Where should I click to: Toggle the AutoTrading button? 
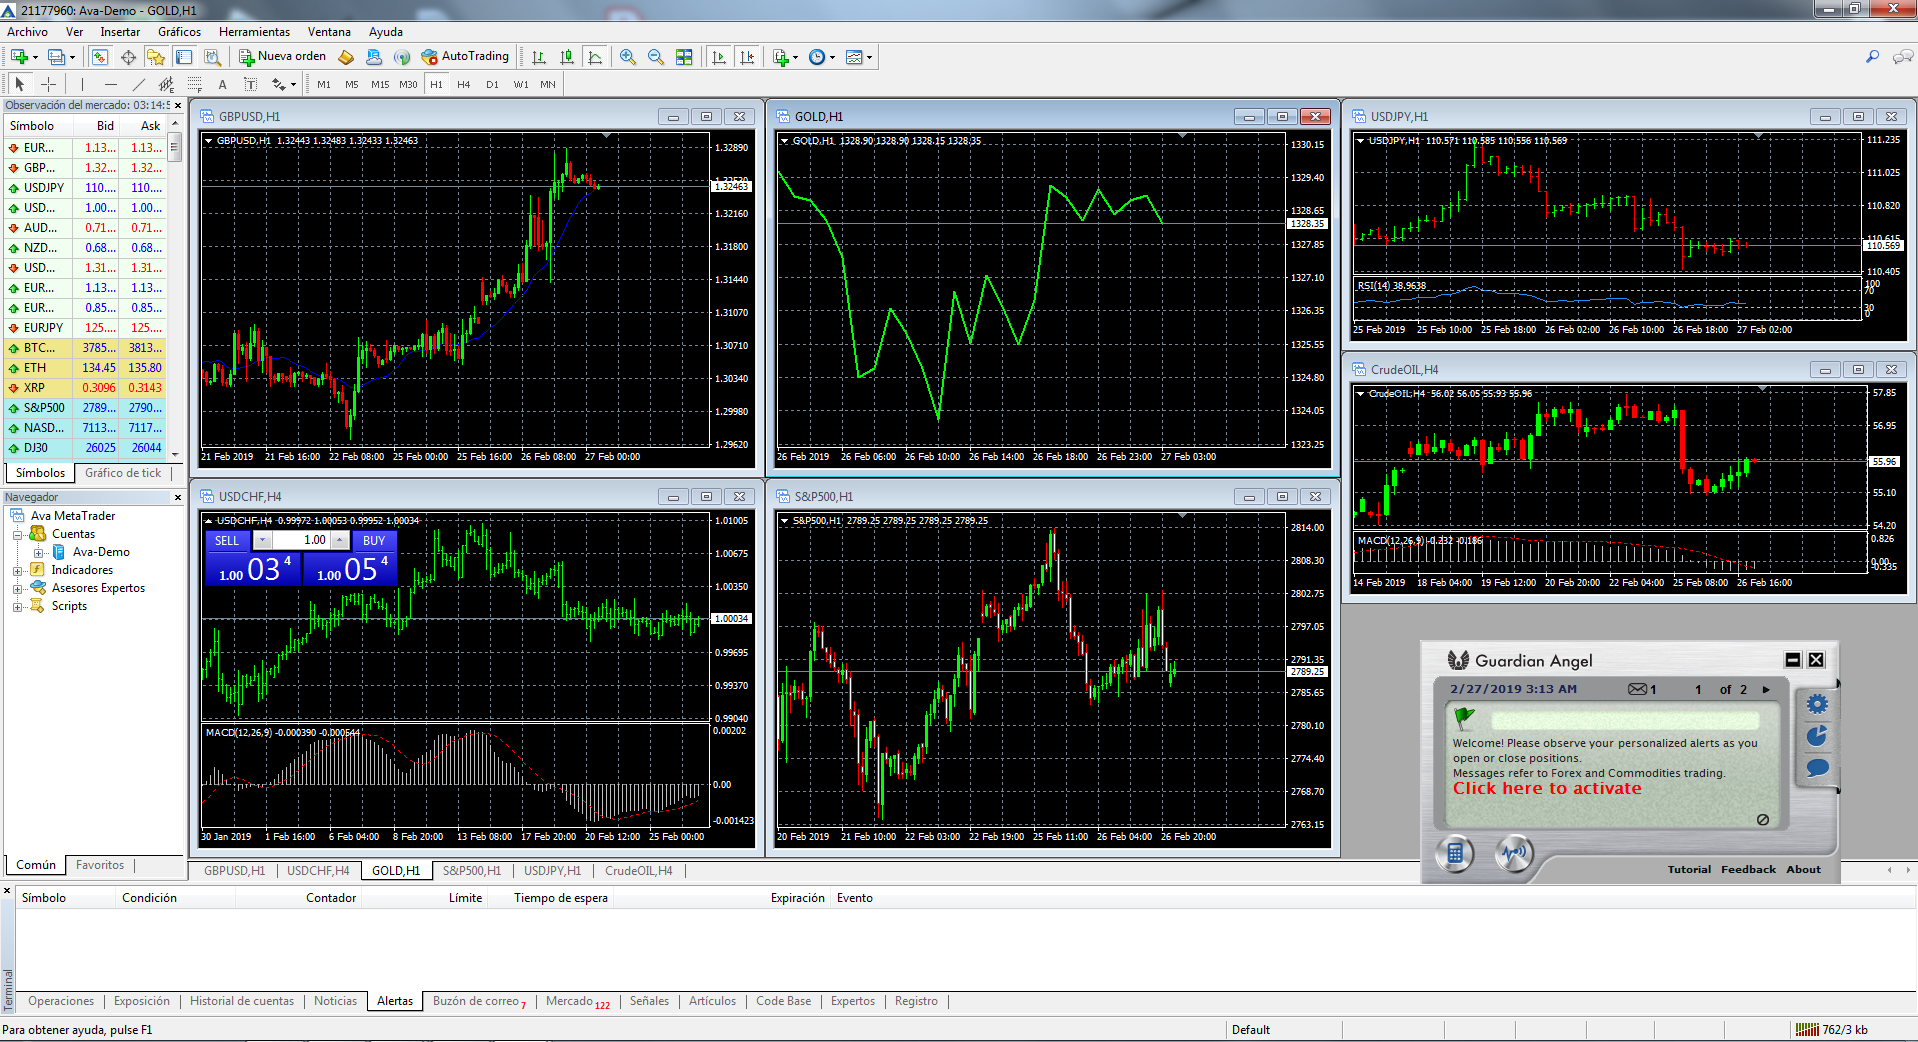point(466,57)
